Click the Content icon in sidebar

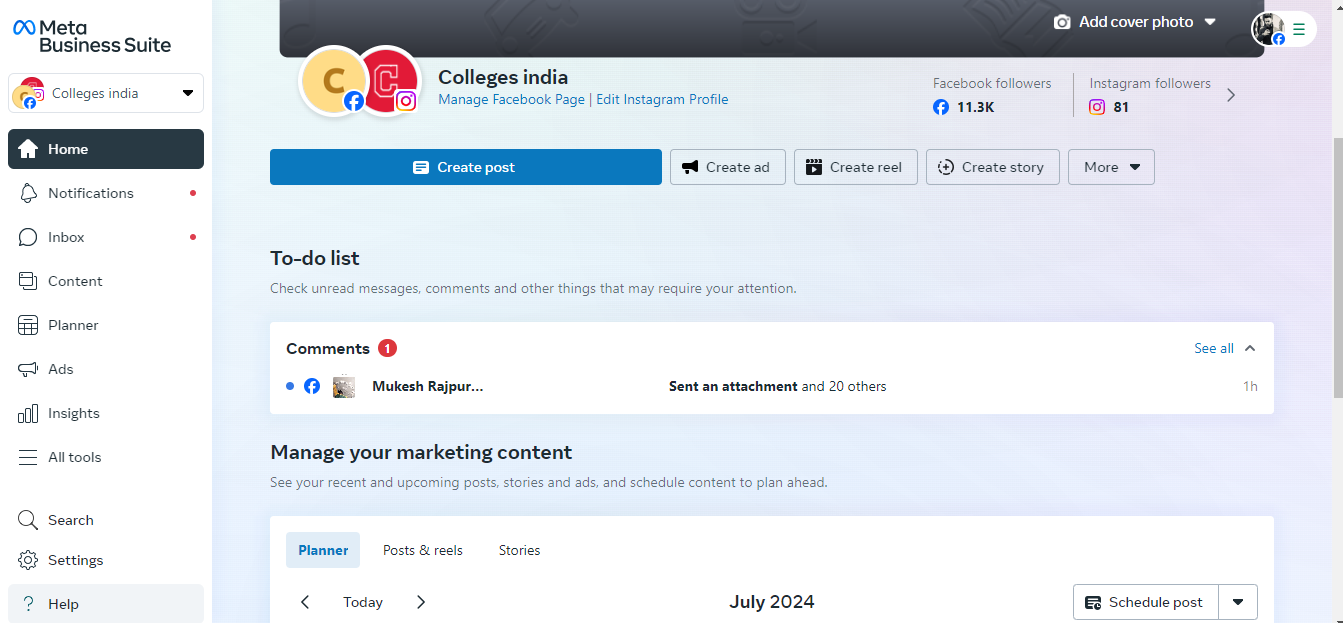29,281
